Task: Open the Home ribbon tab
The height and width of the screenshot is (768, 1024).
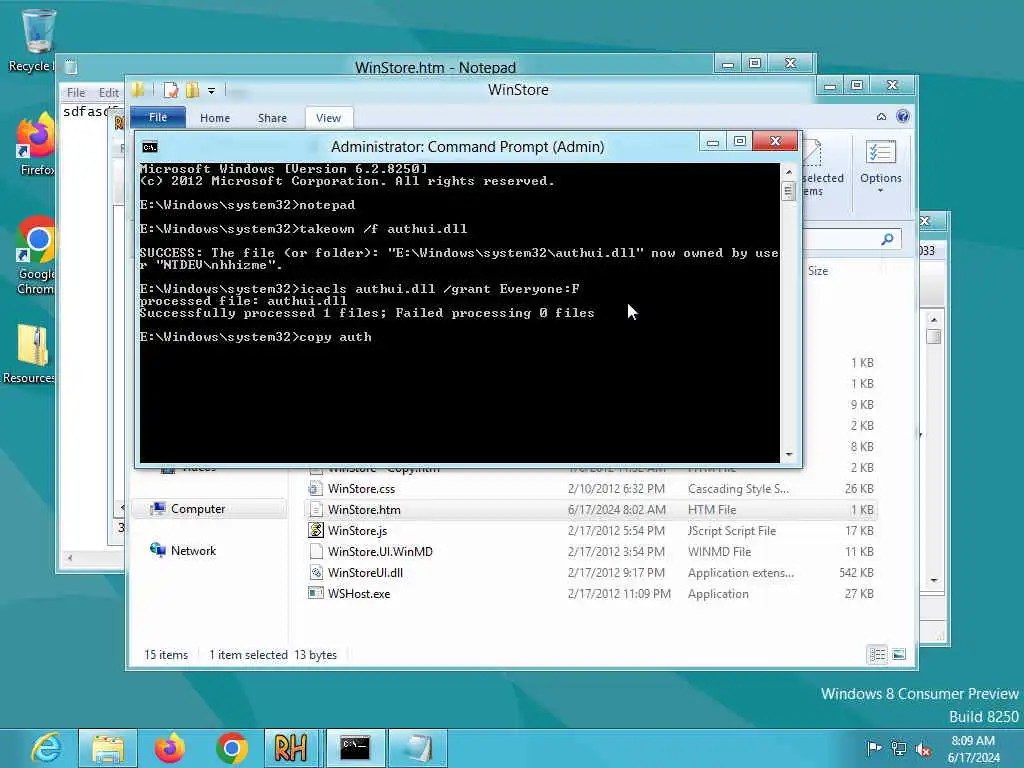Action: pyautogui.click(x=215, y=118)
